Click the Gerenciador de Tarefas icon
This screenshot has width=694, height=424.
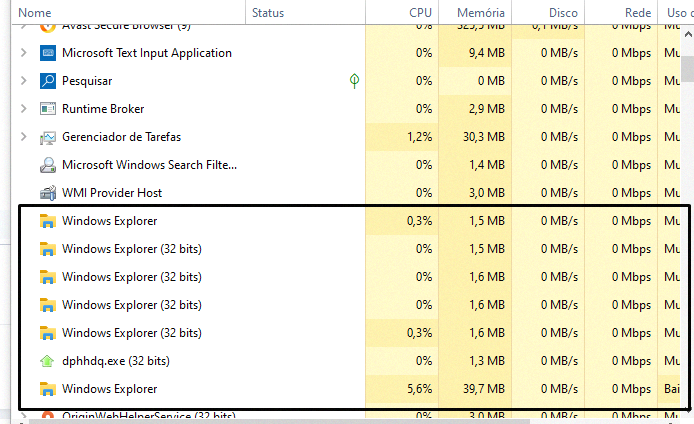[48, 137]
